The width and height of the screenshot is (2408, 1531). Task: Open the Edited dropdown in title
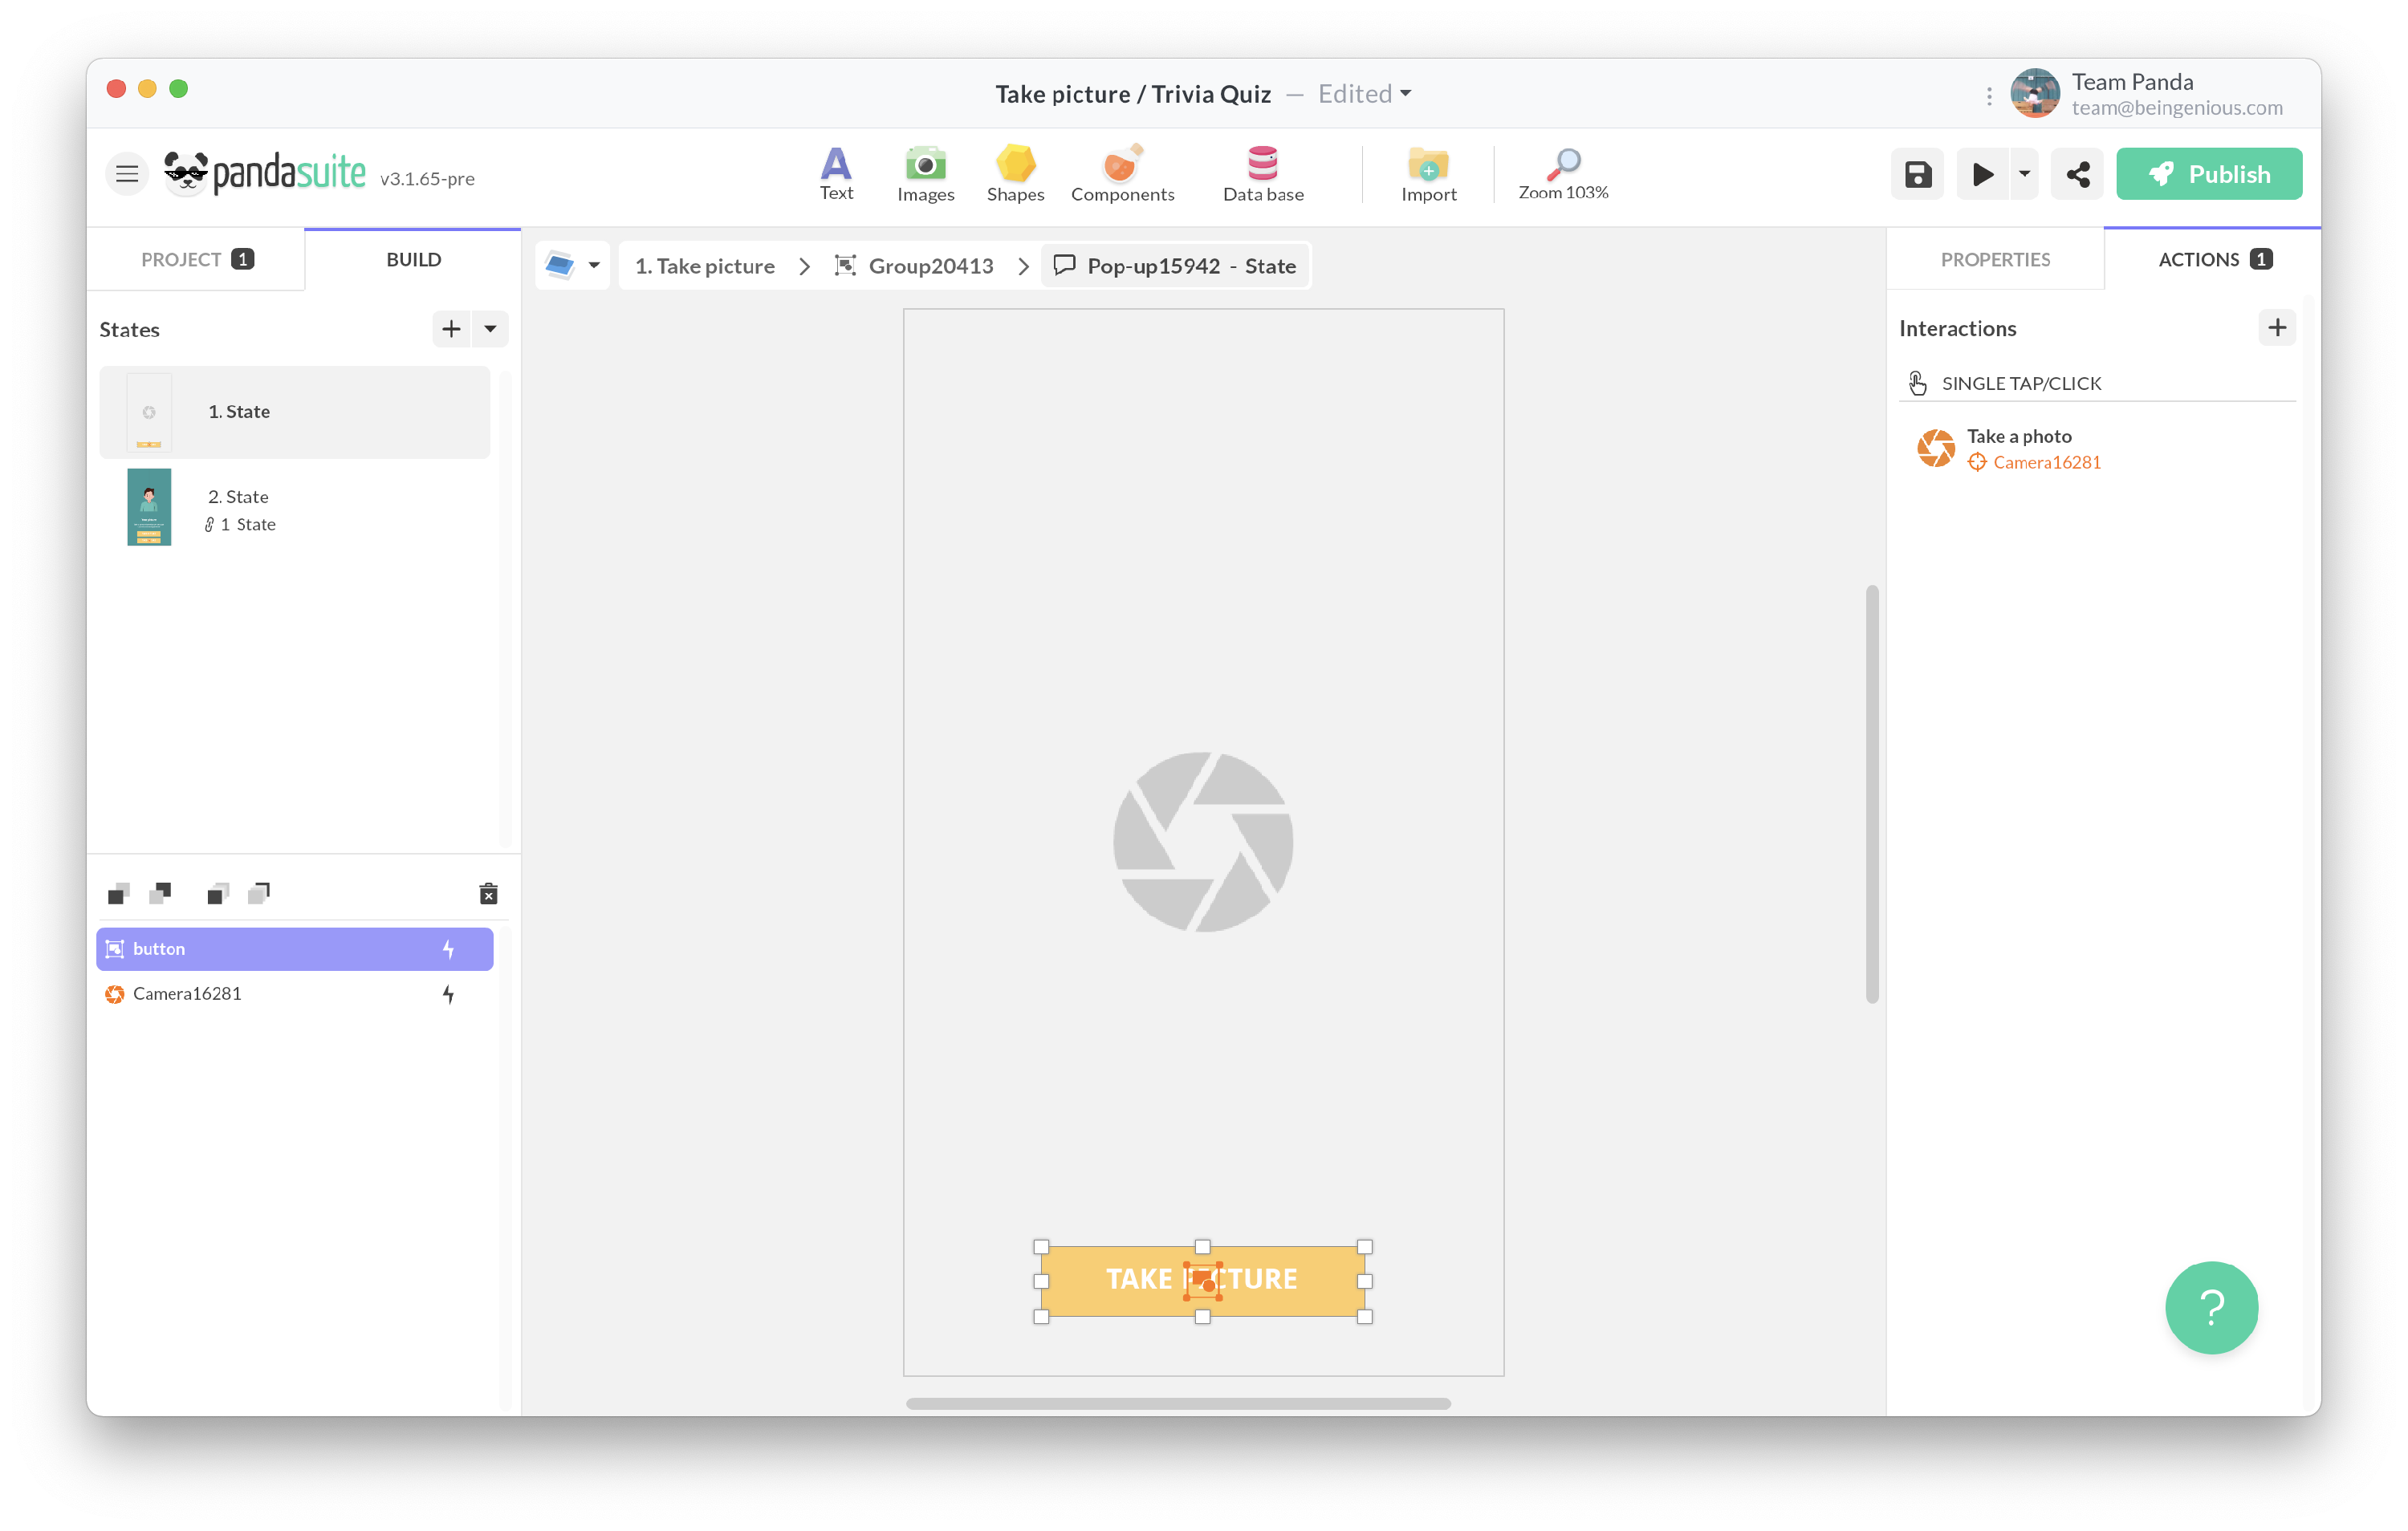[1364, 94]
